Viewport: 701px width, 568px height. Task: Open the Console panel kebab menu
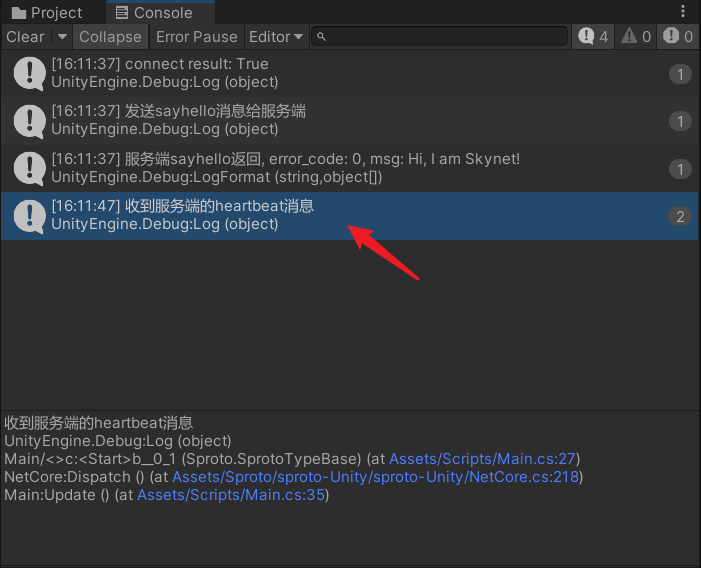tap(683, 12)
